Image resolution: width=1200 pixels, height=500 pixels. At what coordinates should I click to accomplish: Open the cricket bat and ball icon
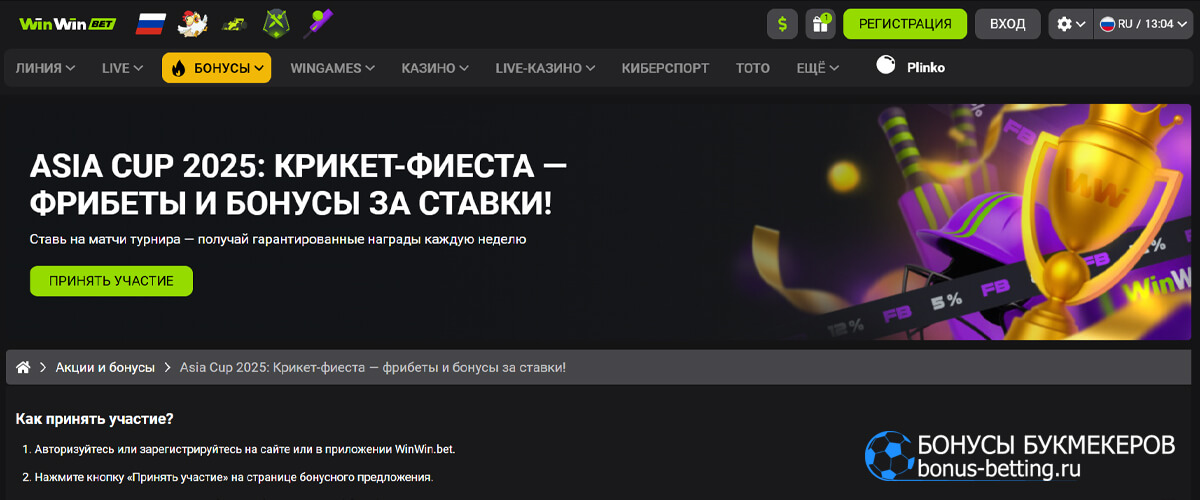tap(320, 22)
